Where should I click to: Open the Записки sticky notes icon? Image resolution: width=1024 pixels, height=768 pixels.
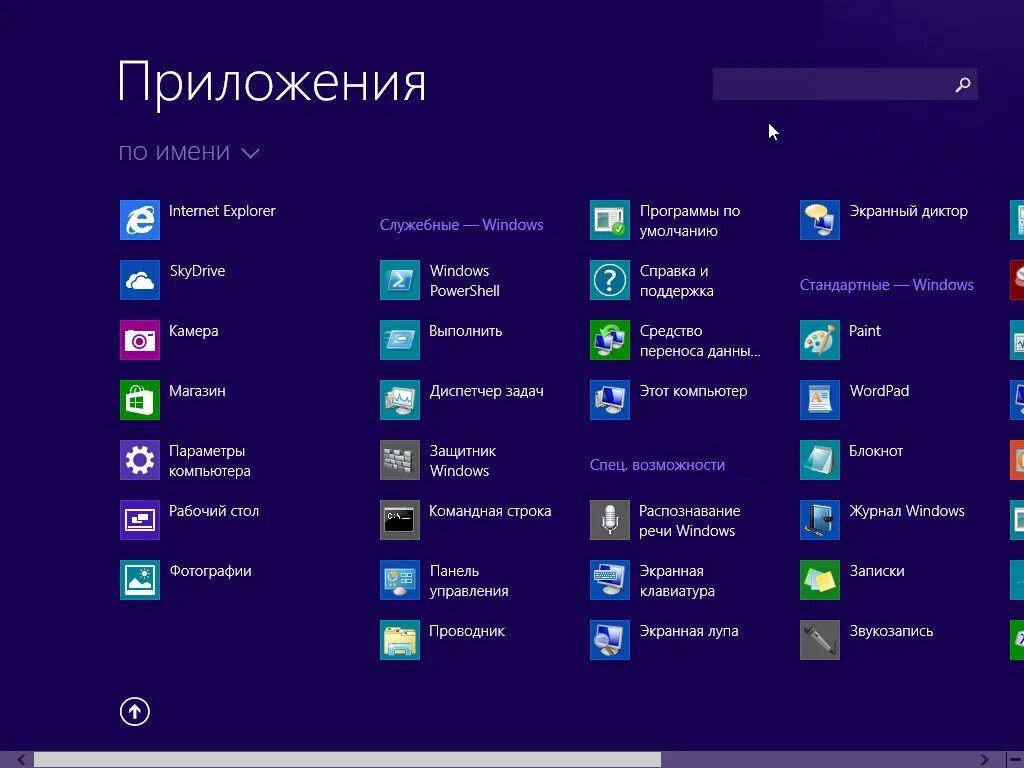tap(820, 580)
